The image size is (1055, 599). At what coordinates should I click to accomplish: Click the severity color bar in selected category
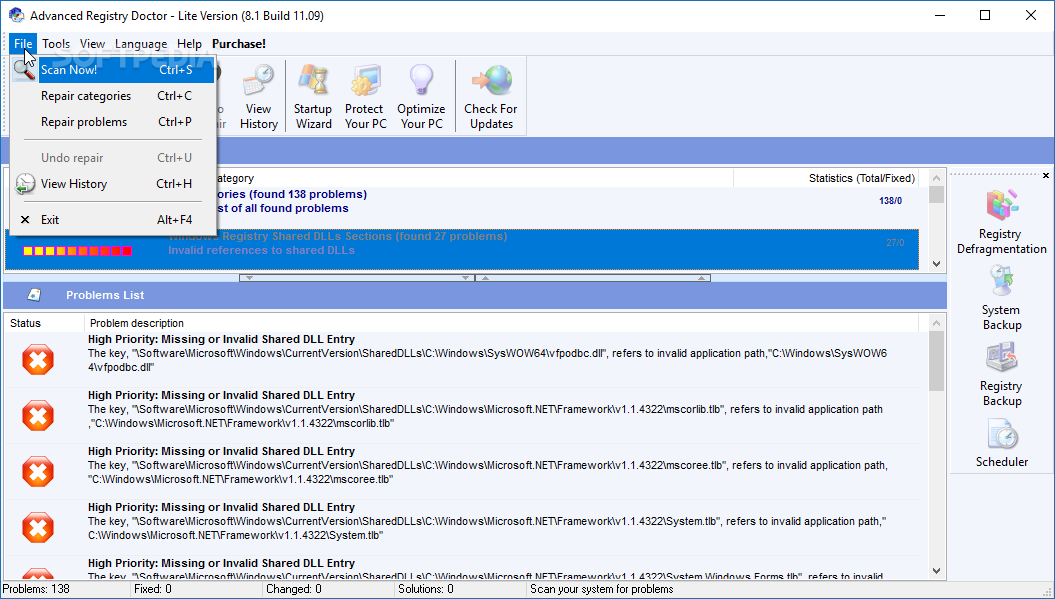pyautogui.click(x=77, y=251)
